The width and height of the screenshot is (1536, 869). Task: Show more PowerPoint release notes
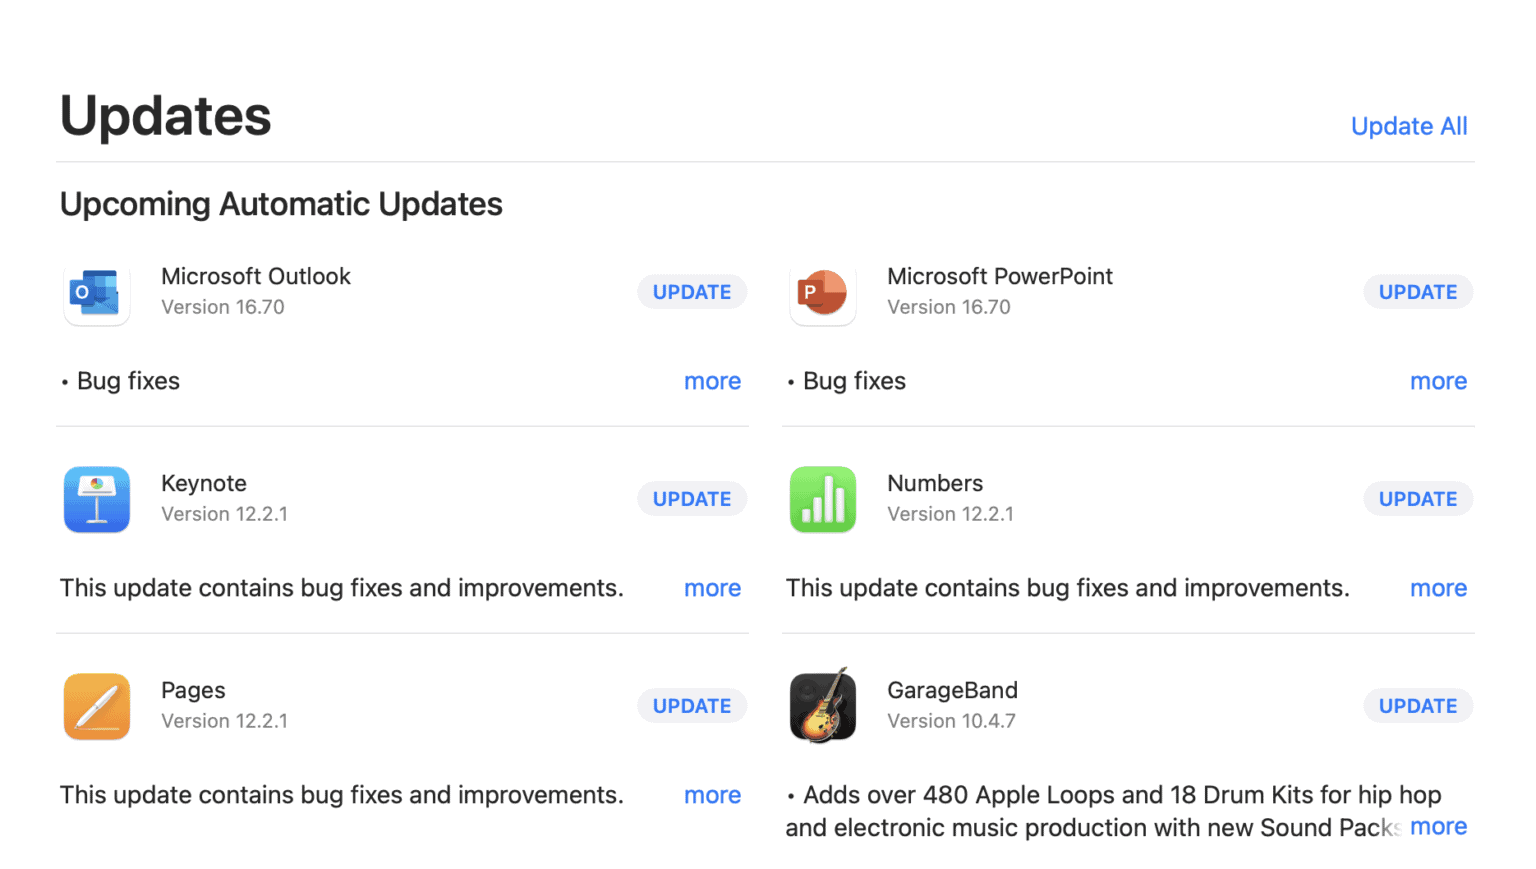tap(1438, 381)
